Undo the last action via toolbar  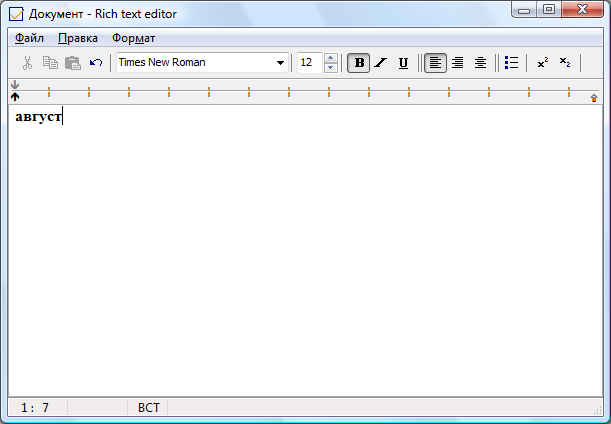[x=95, y=63]
